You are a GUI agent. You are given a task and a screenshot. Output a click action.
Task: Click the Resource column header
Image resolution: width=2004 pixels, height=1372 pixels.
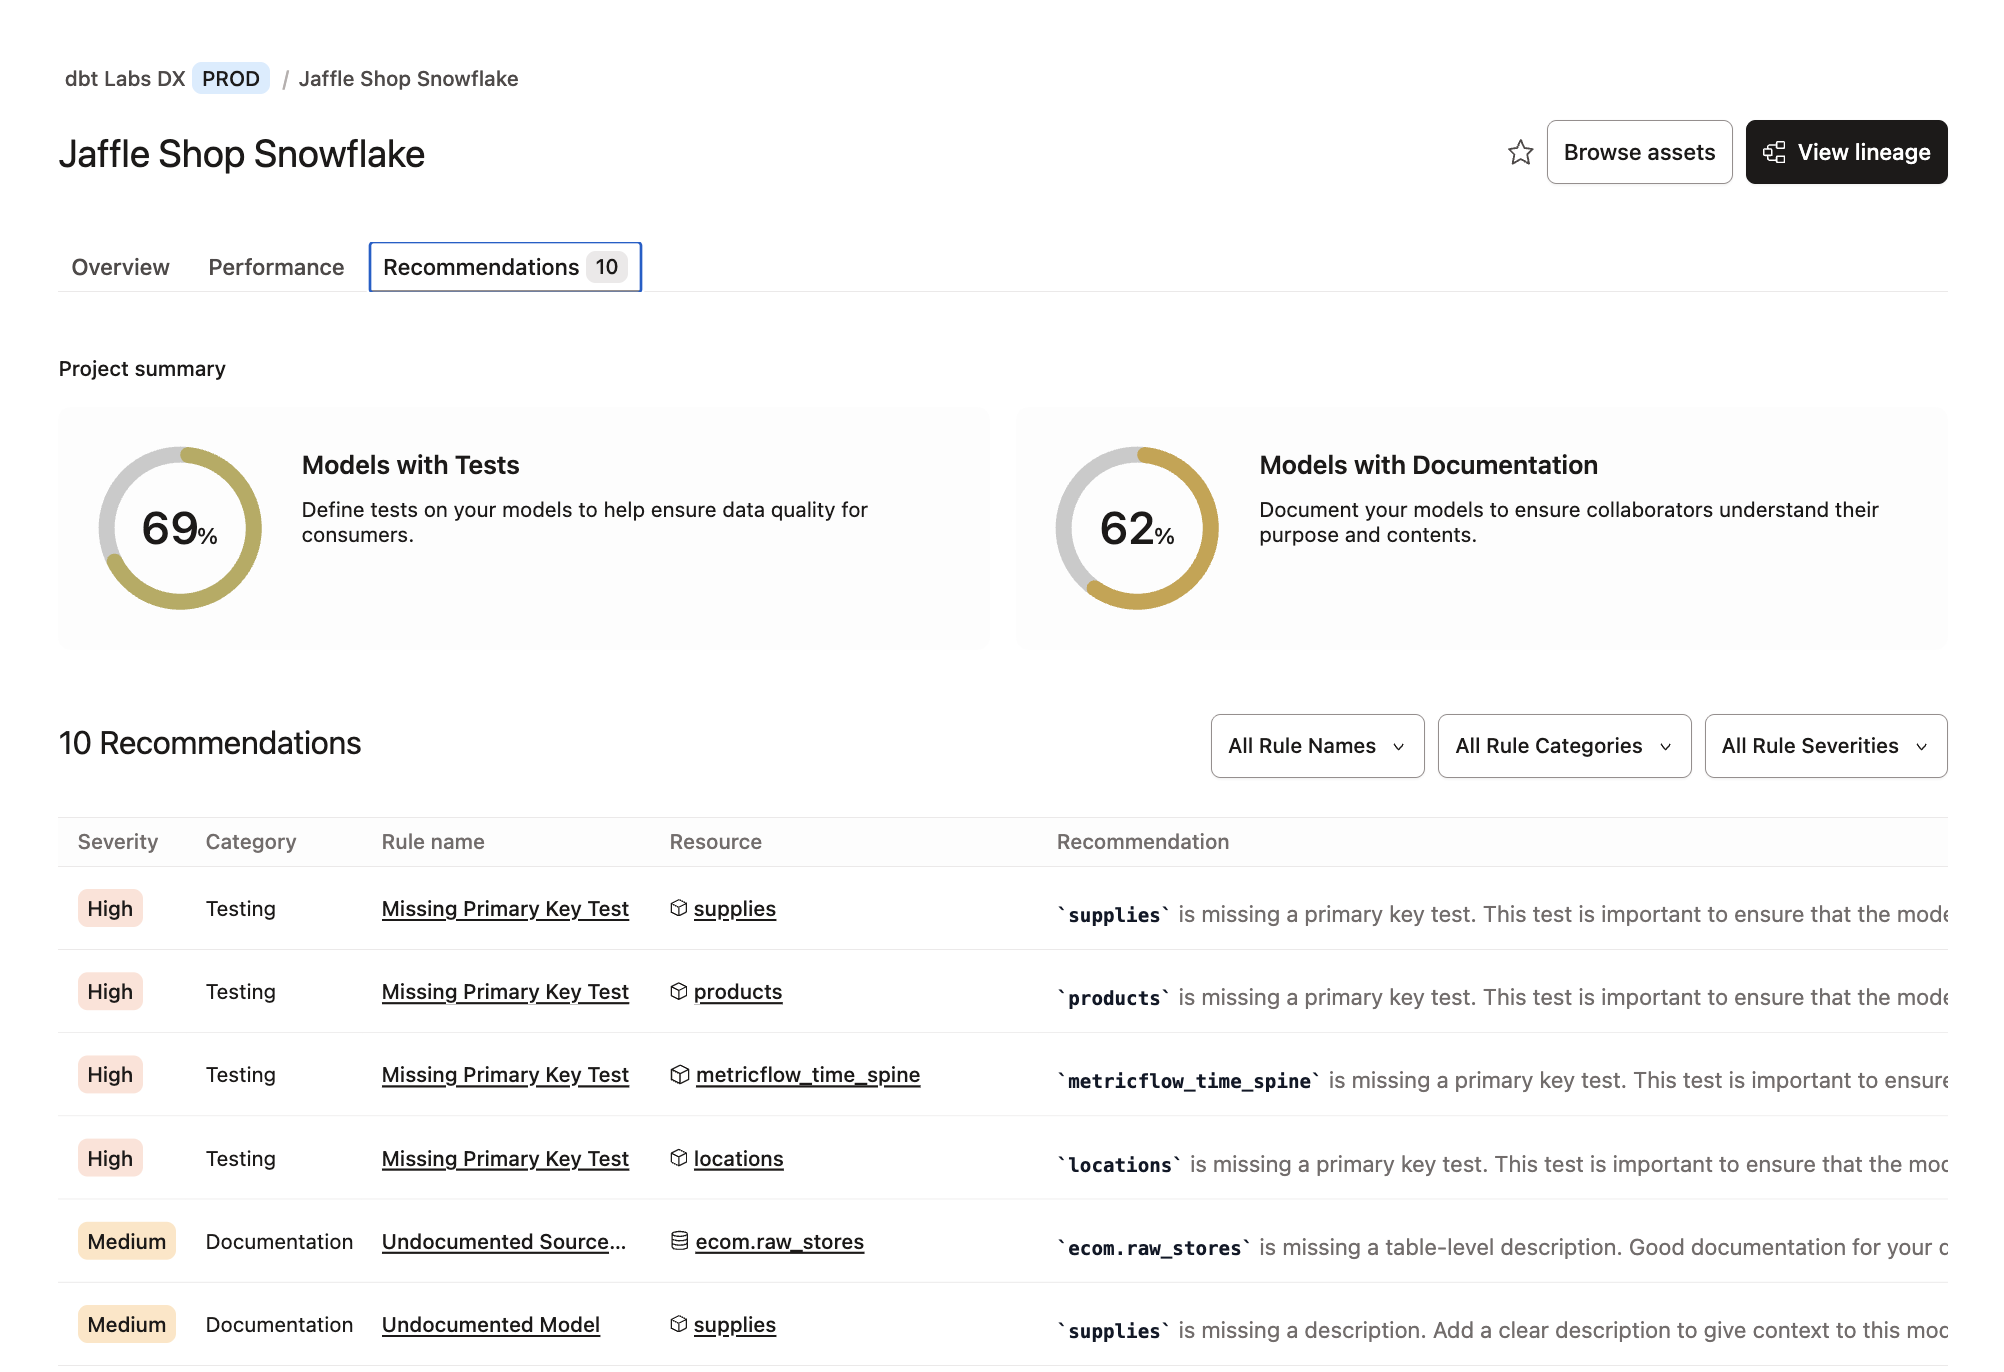tap(716, 842)
